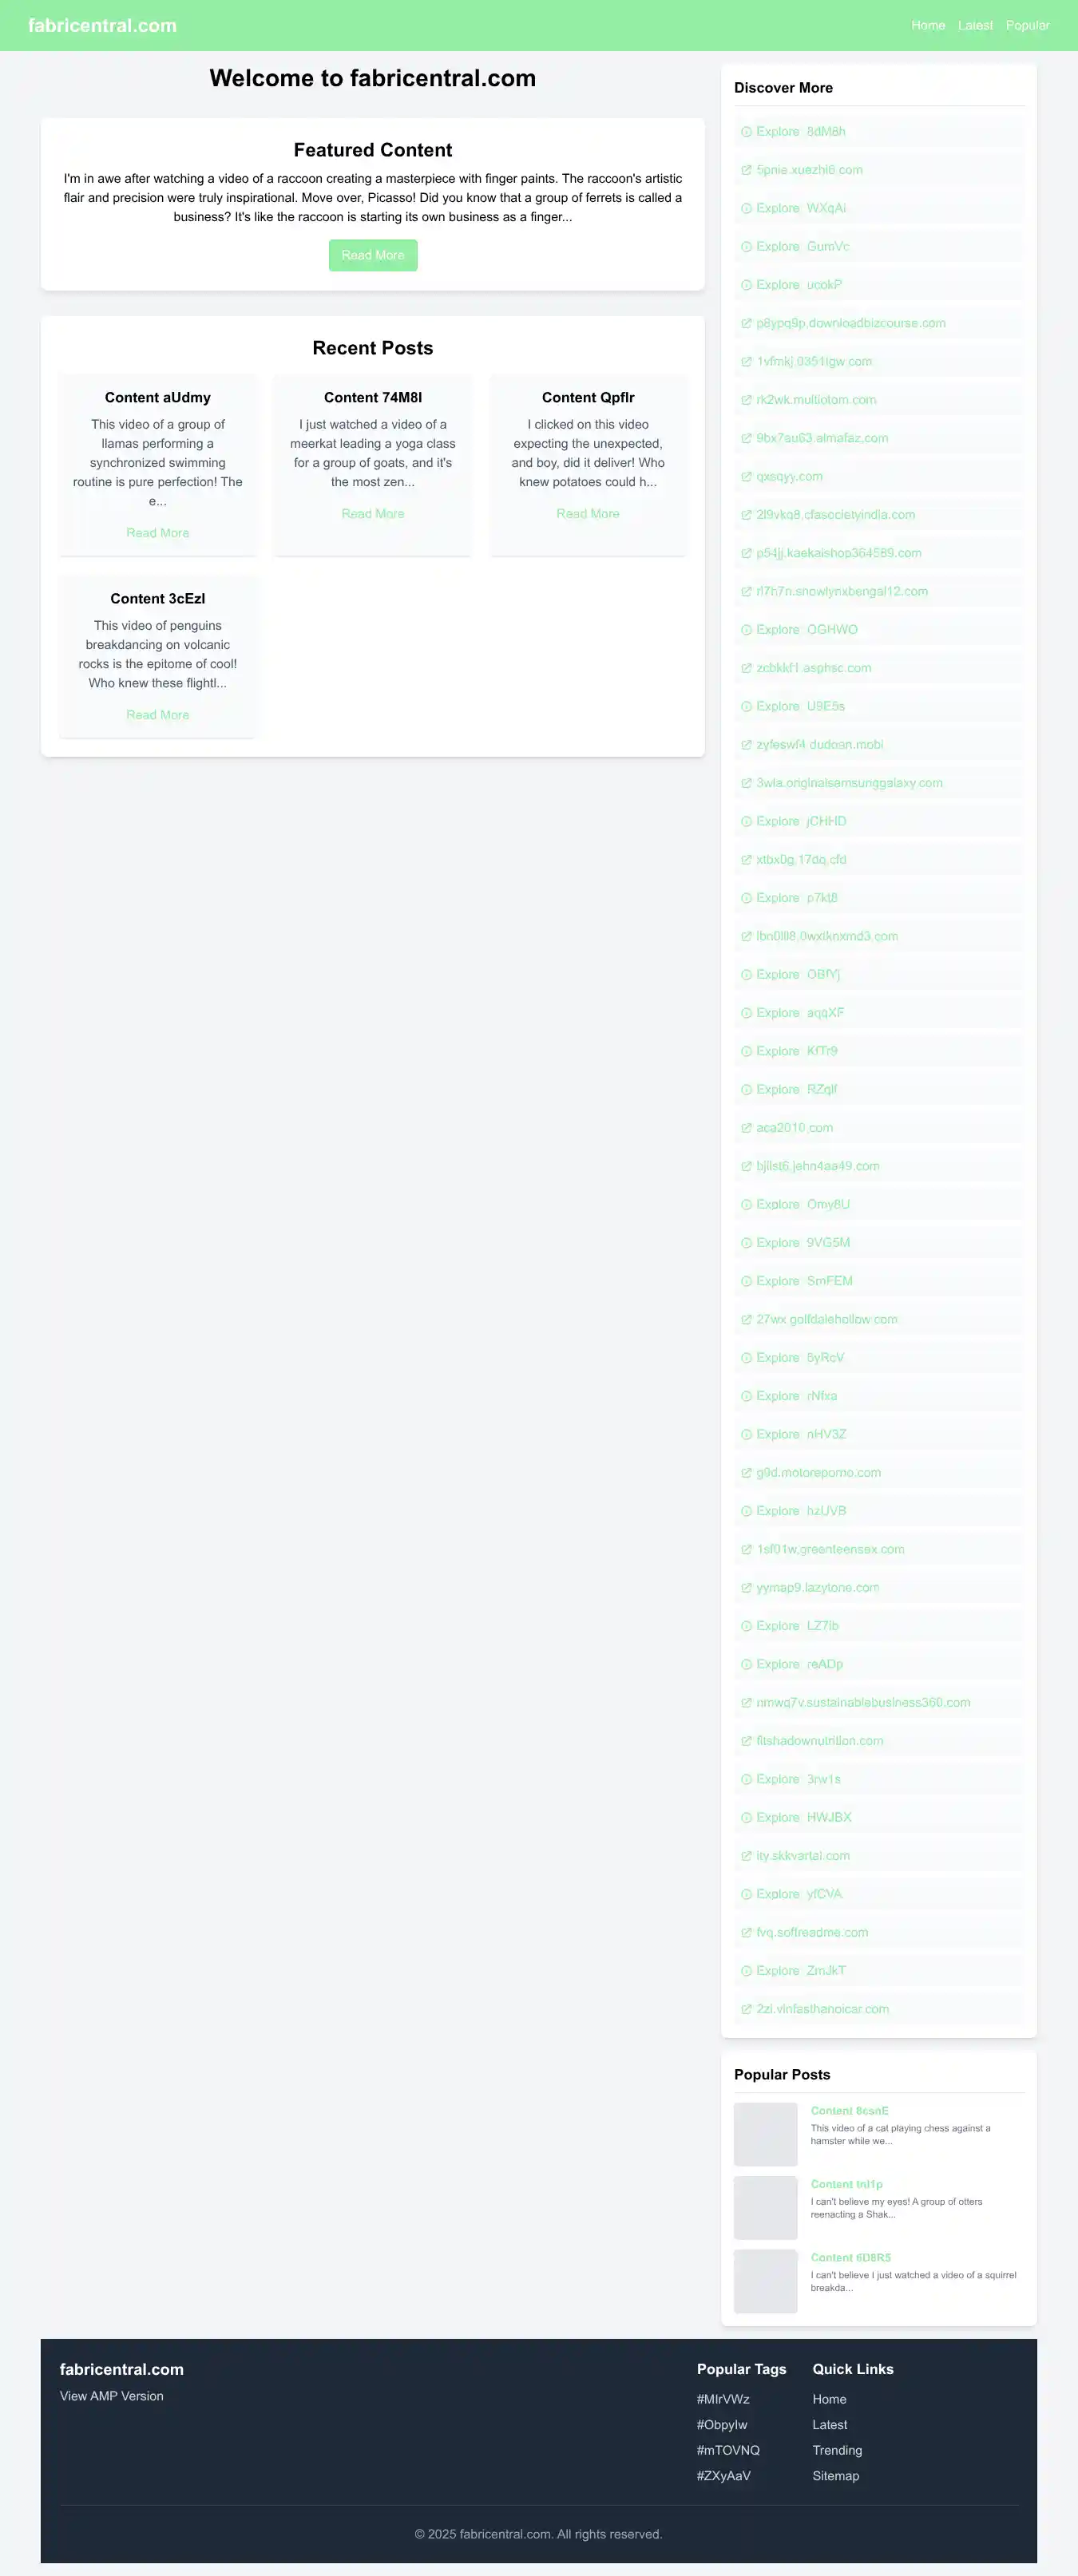Click the fabricentral.com logo in the header
Screen dimensions: 1078x2576
click(x=102, y=25)
